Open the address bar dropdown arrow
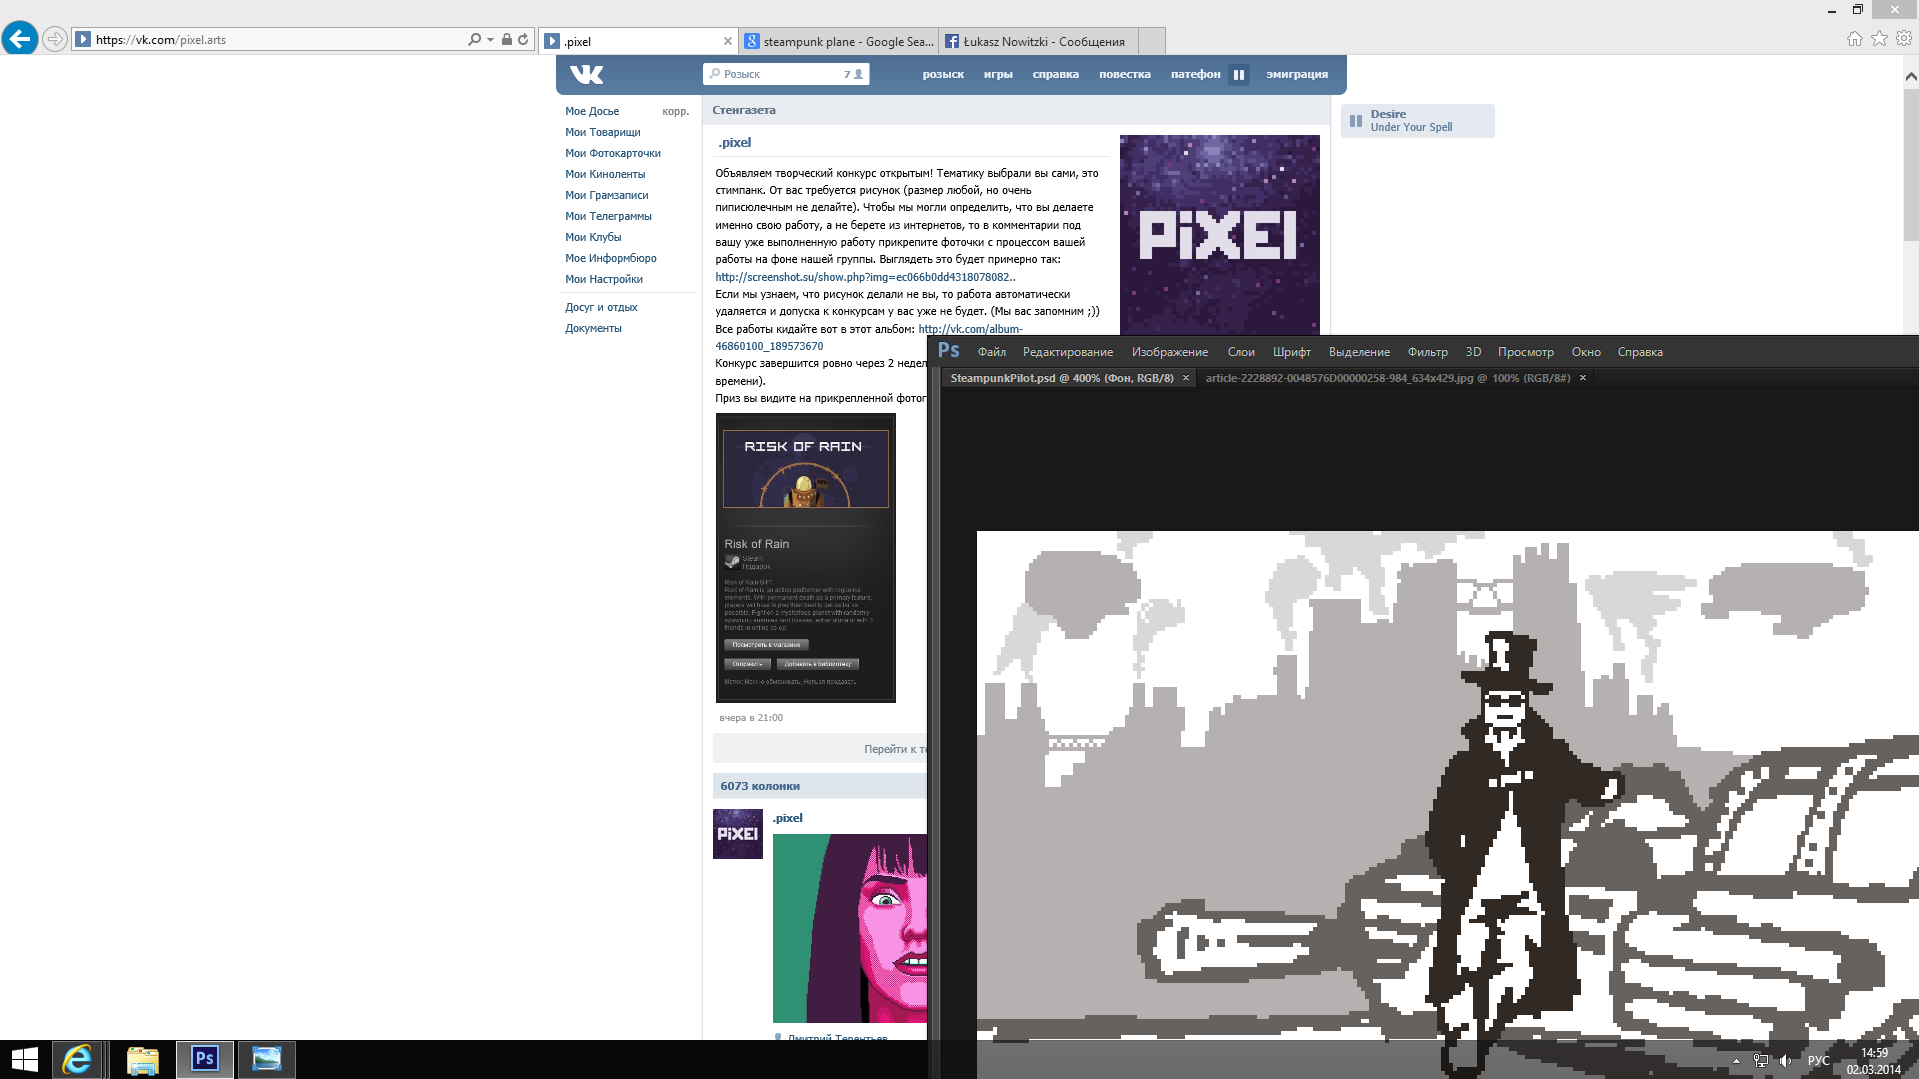This screenshot has height=1079, width=1919. coord(490,40)
